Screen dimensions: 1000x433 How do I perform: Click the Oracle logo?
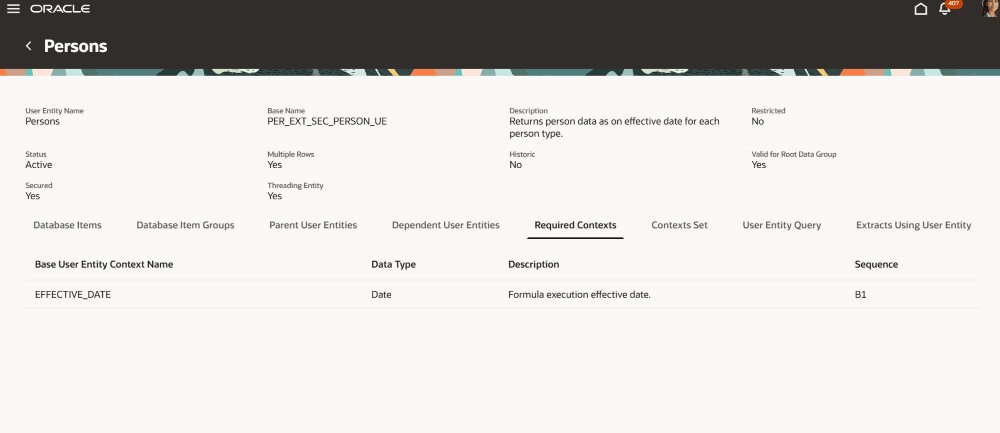click(60, 9)
